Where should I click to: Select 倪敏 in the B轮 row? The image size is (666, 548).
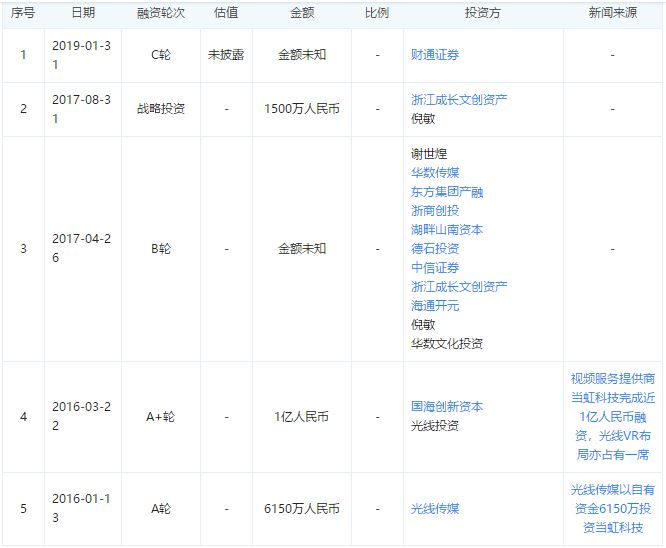tap(423, 325)
